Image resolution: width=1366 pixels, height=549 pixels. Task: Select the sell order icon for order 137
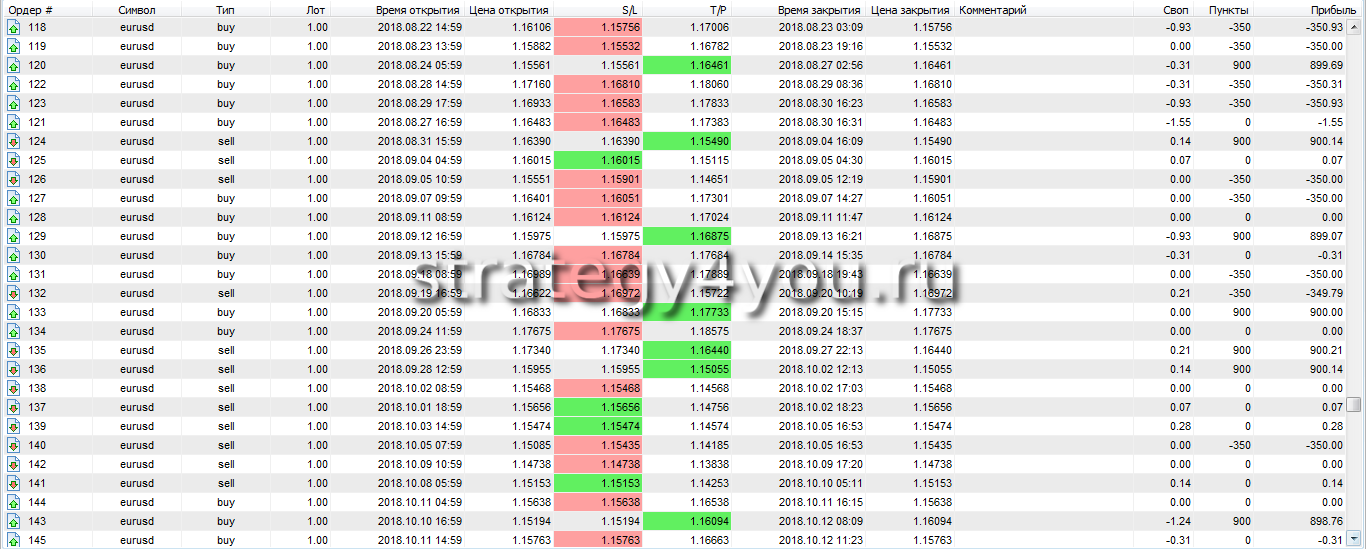pos(13,407)
